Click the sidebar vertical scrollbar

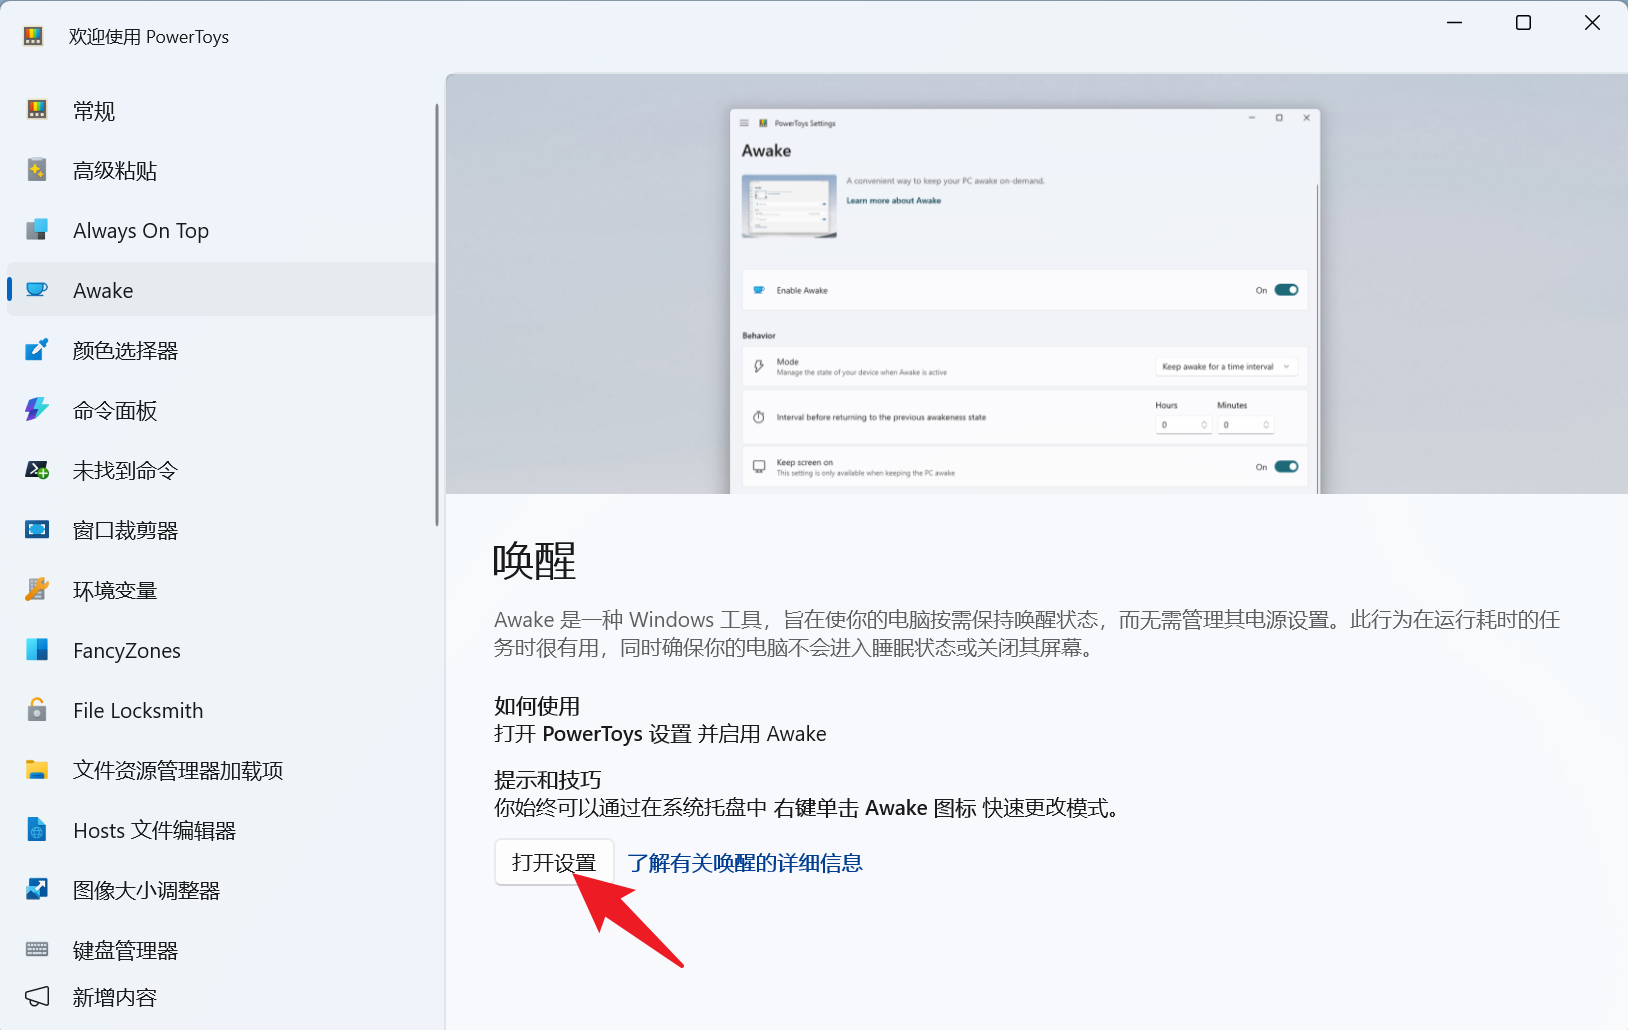[437, 315]
